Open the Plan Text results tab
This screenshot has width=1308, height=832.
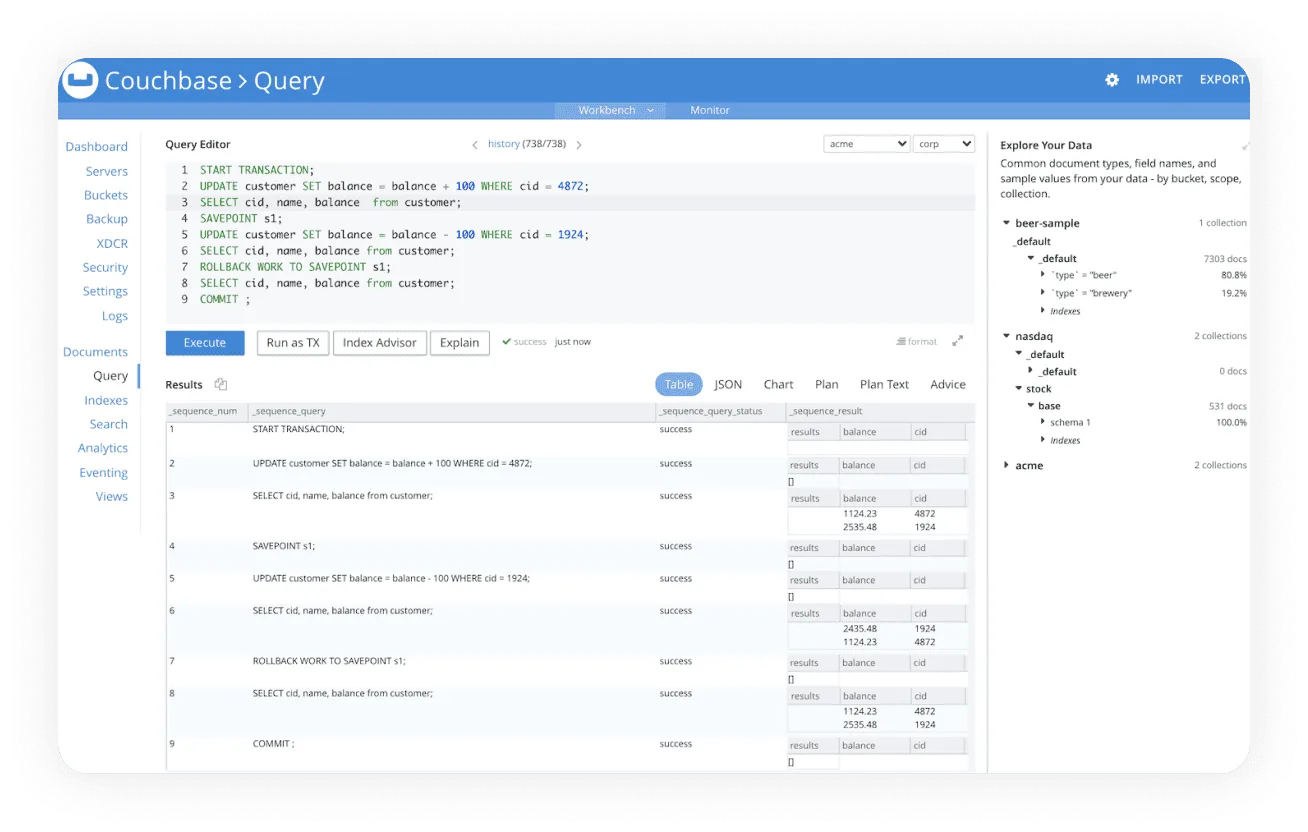coord(885,385)
